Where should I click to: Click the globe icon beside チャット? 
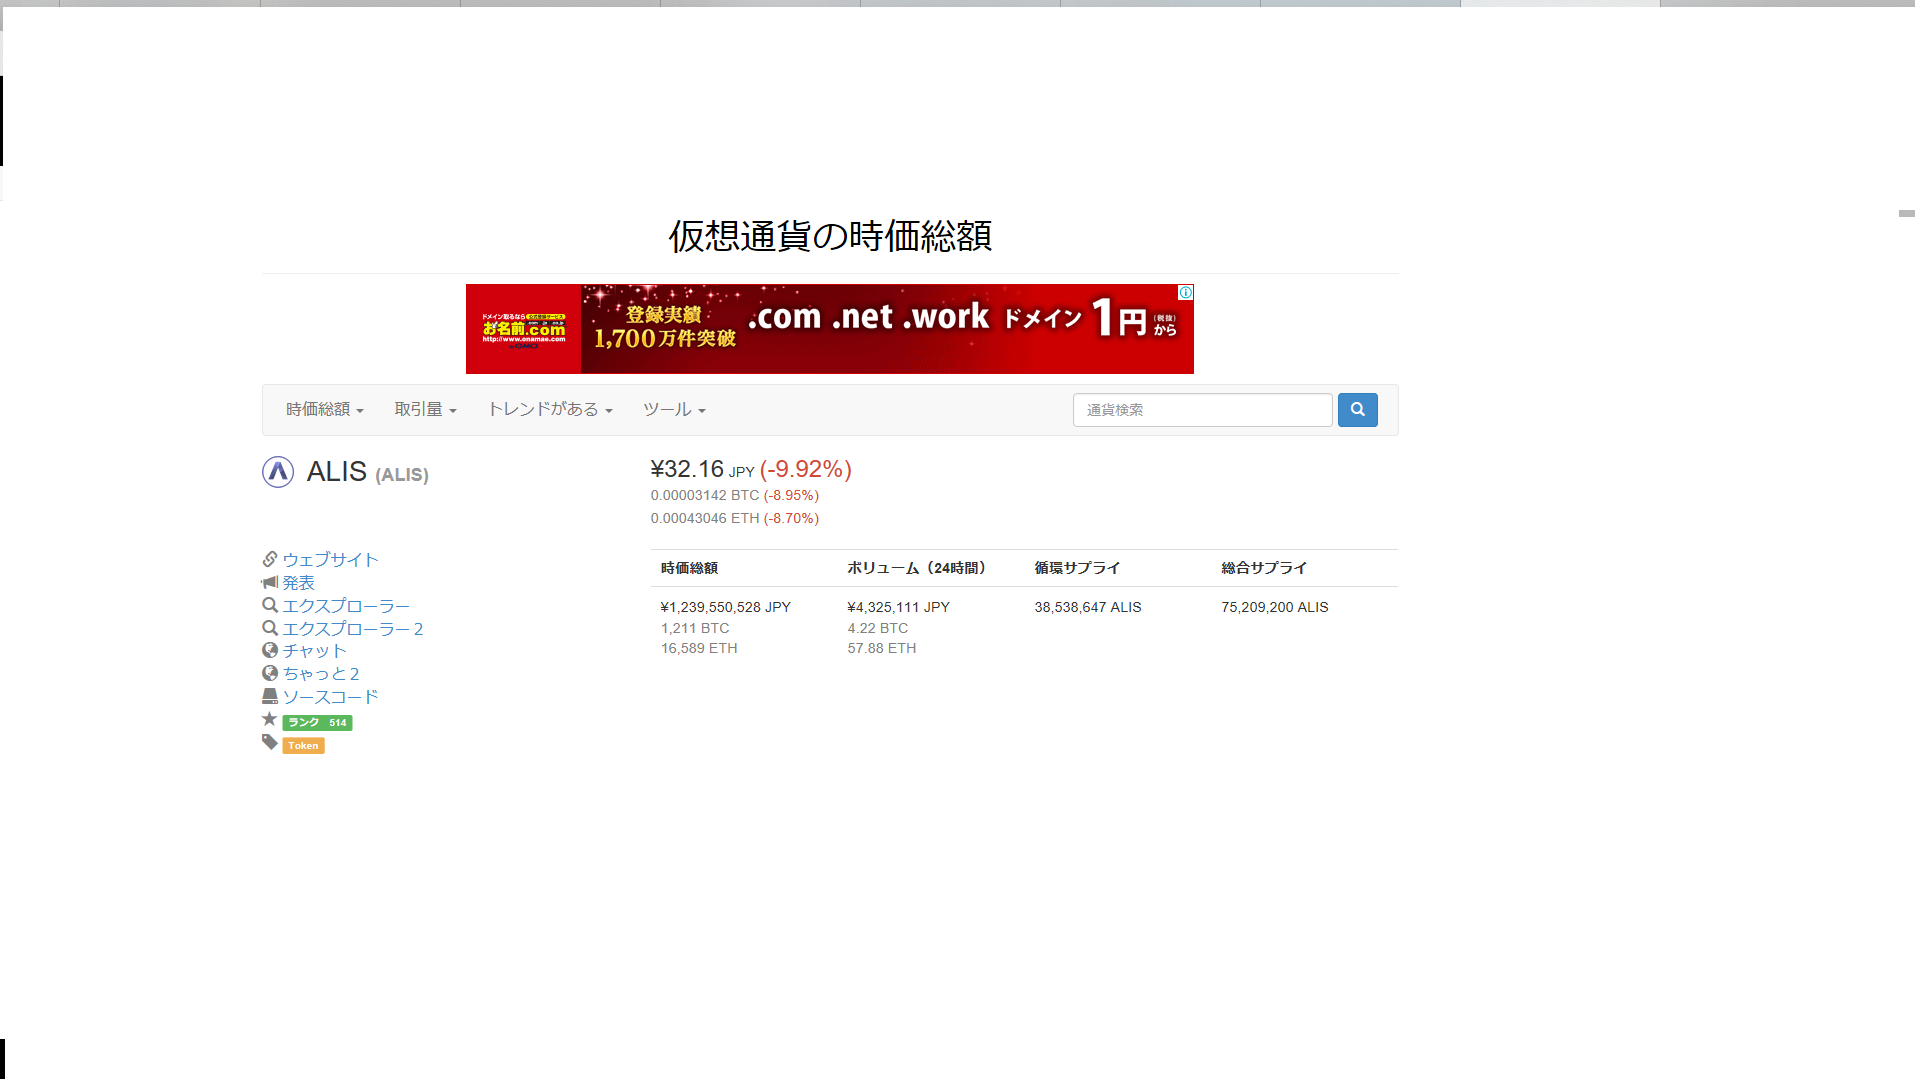click(x=270, y=650)
